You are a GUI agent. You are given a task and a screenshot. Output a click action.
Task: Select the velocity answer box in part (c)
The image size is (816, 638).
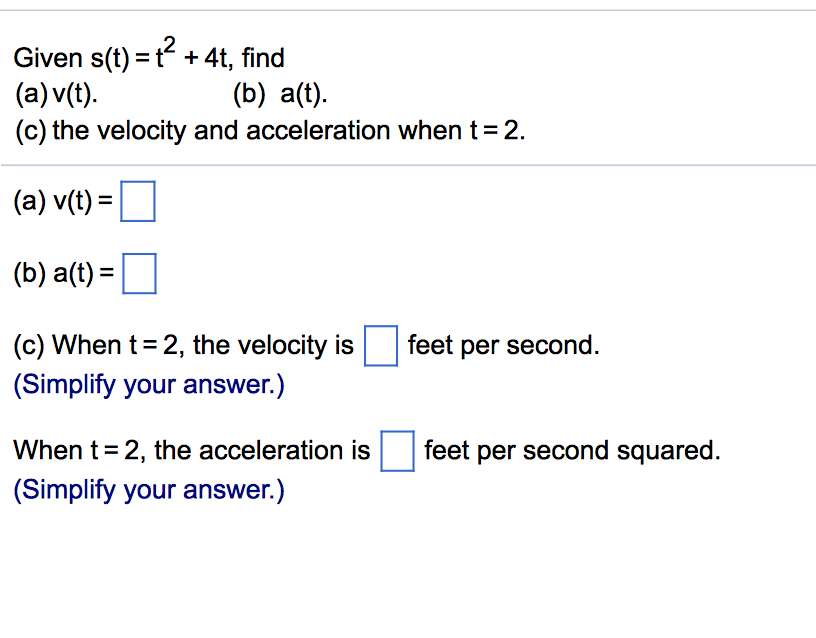pos(380,345)
